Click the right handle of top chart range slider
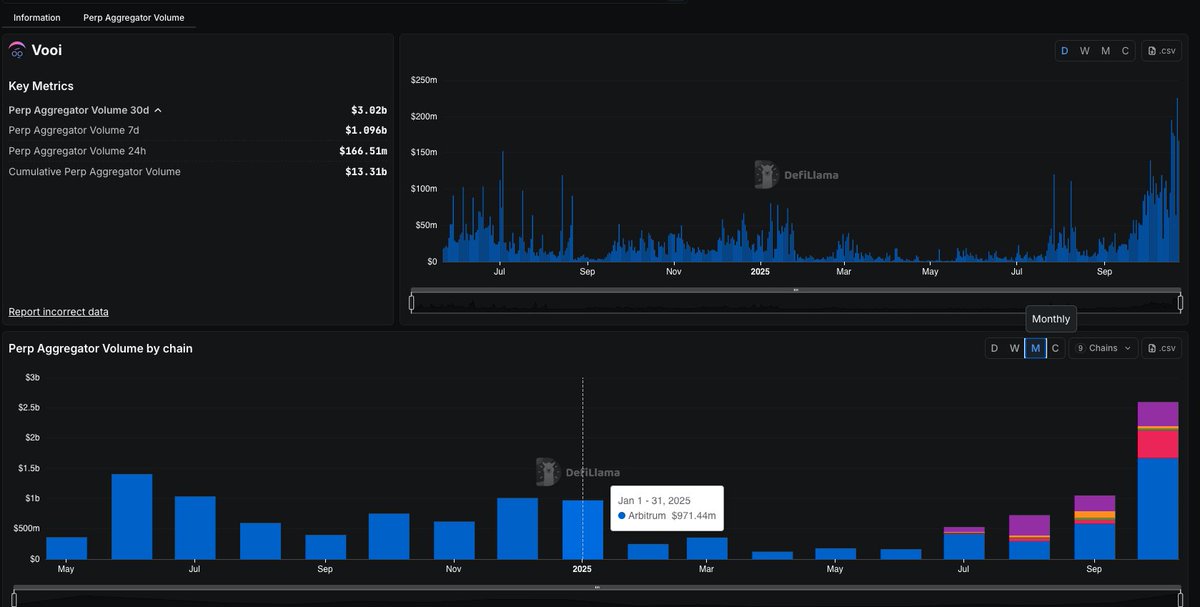 [x=1180, y=303]
